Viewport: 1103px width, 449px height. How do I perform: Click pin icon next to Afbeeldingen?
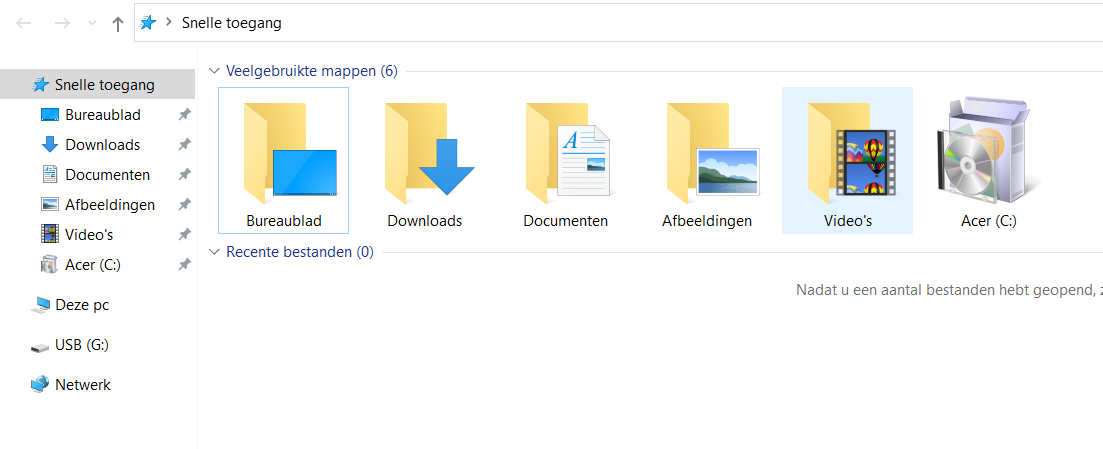click(184, 204)
